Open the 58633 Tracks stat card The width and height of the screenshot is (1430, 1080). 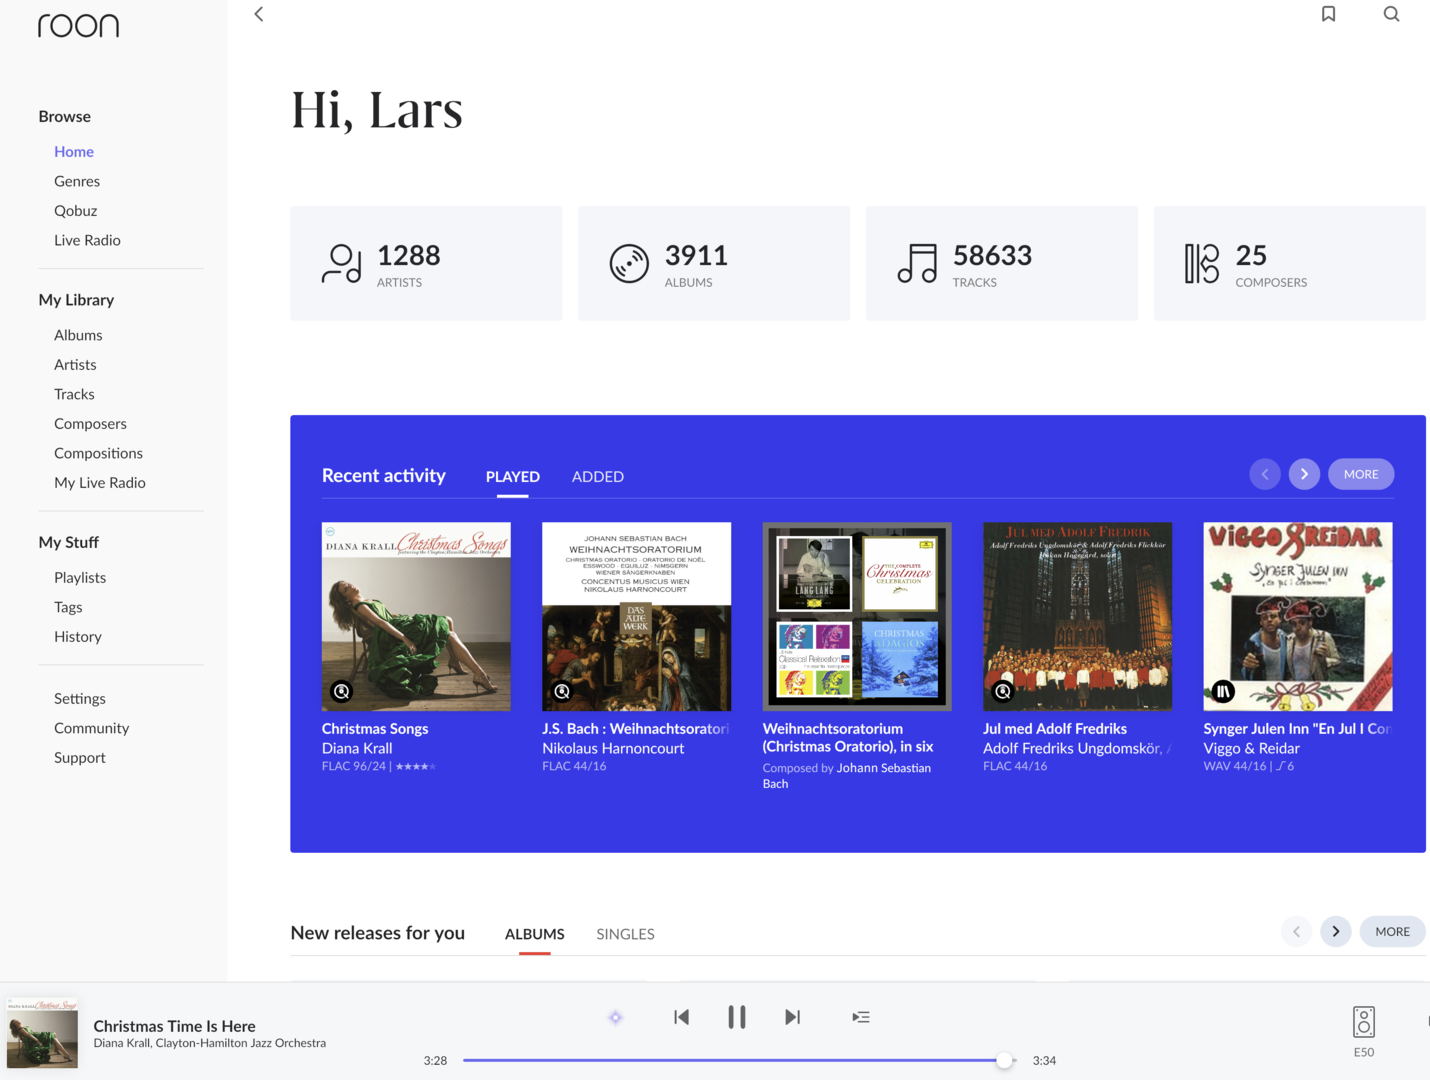click(1002, 263)
